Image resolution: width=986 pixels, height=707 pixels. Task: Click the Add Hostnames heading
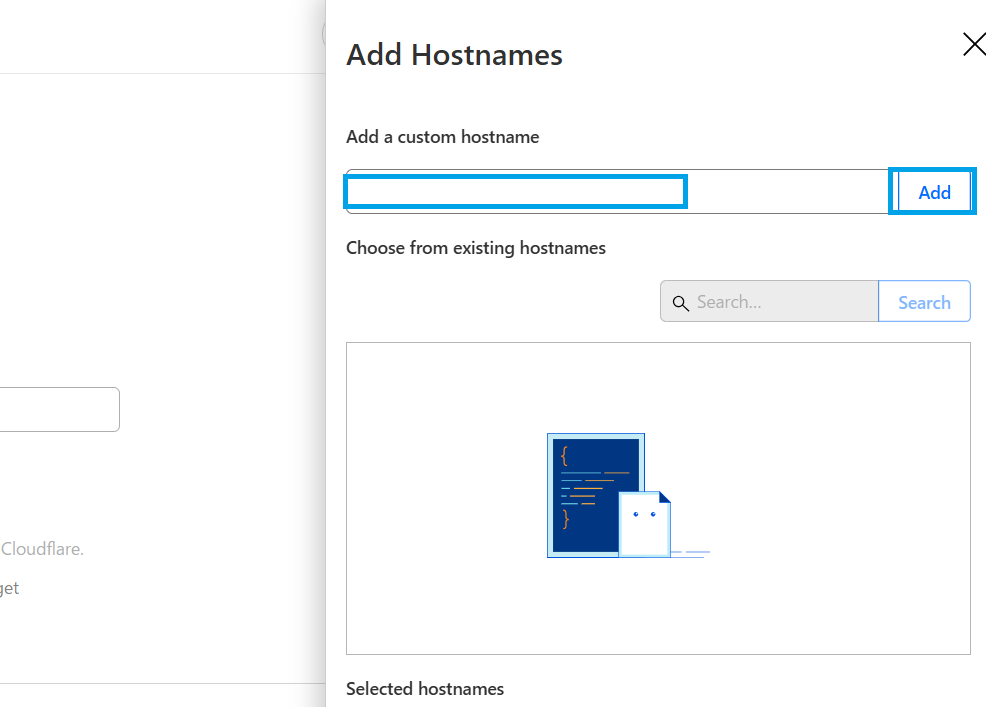(x=454, y=55)
